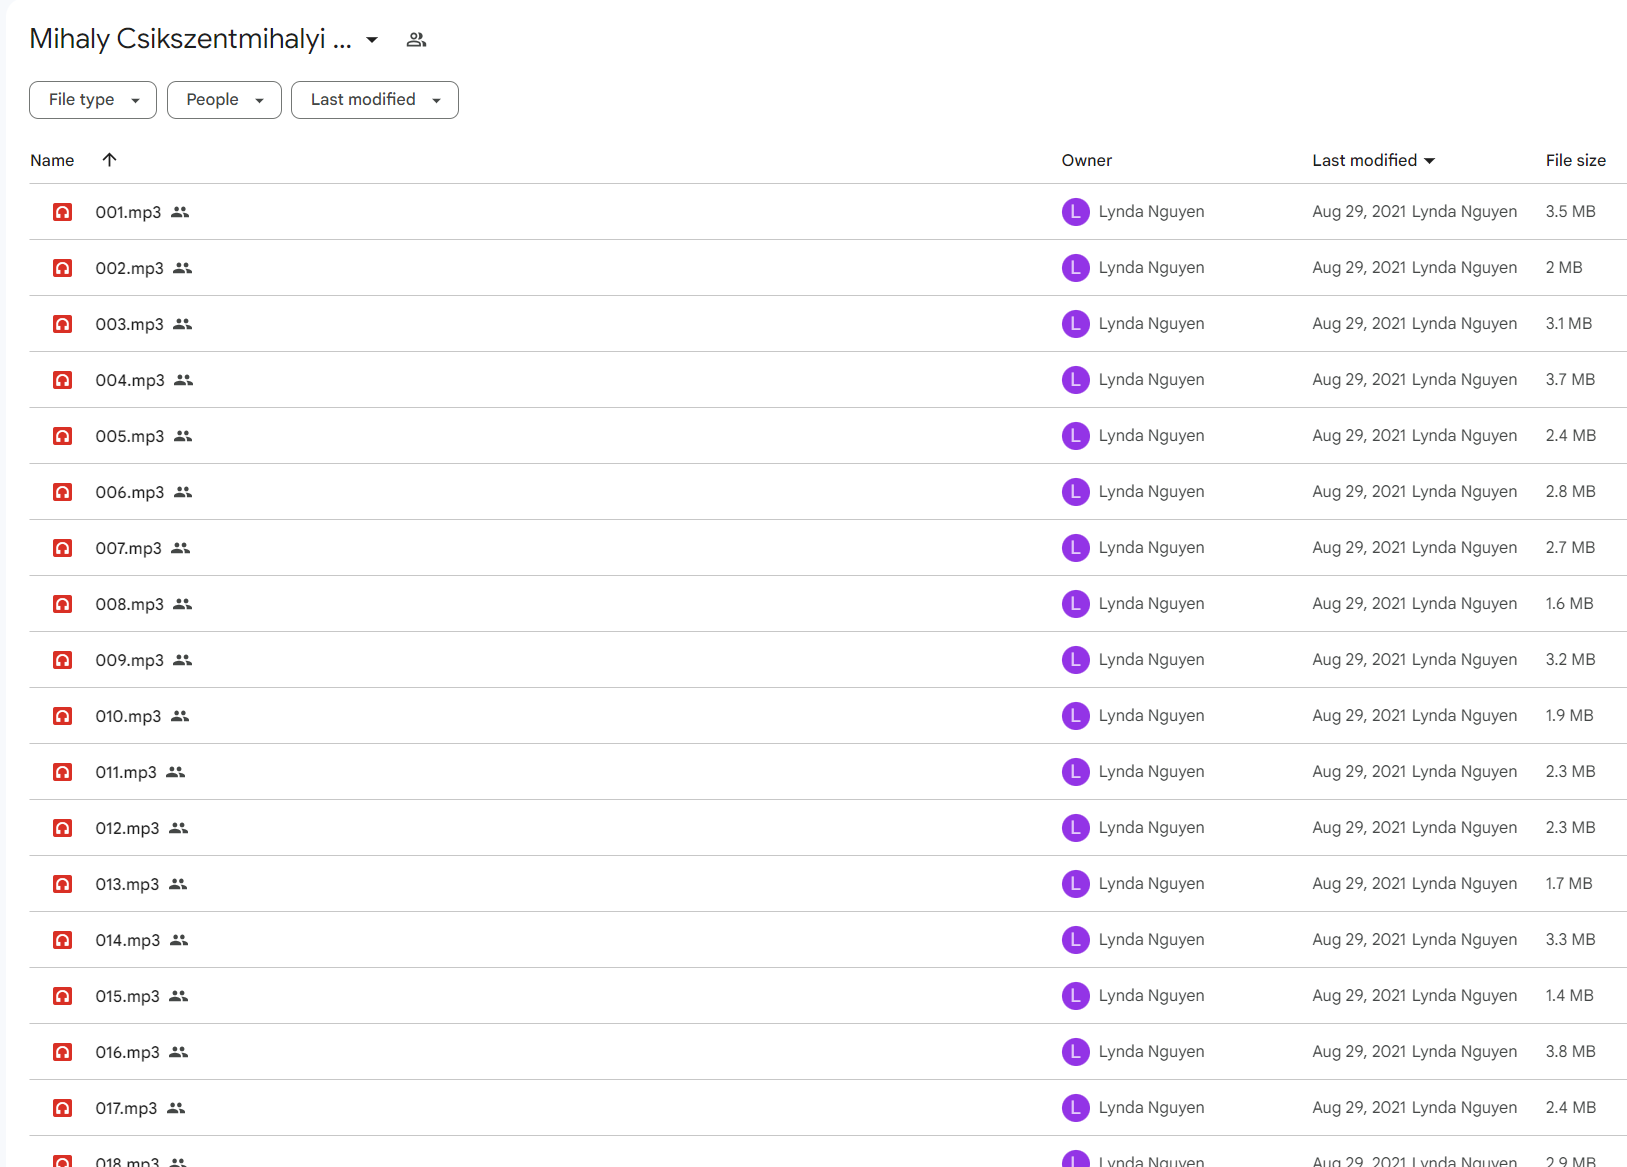Click owner Lynda Nguyen in the 007.mp3 row
The width and height of the screenshot is (1627, 1167).
click(1151, 548)
